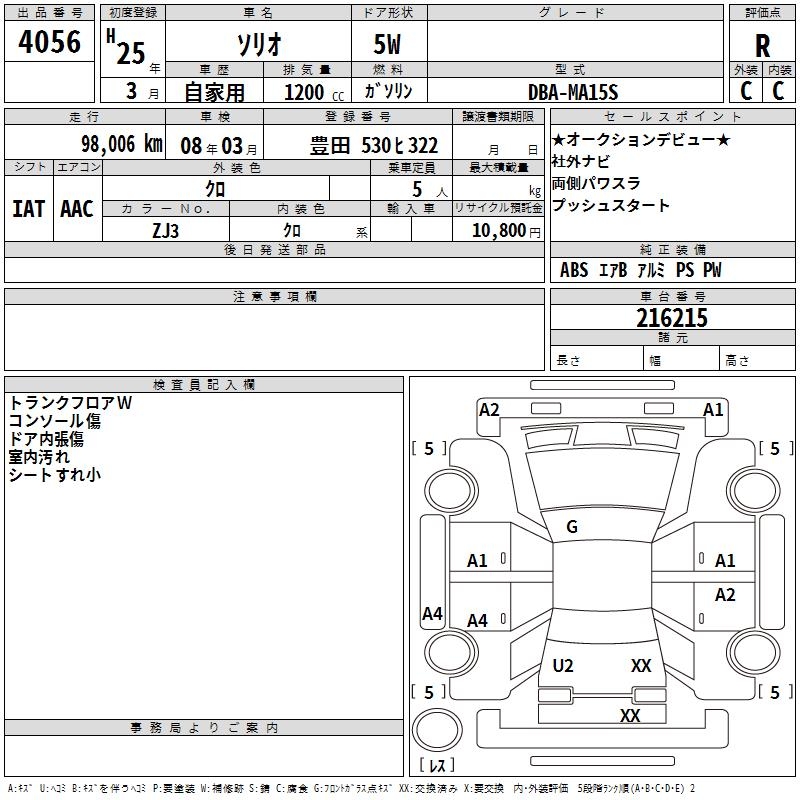Select the U2 dent marker on the diagram
This screenshot has width=800, height=800.
pyautogui.click(x=563, y=666)
